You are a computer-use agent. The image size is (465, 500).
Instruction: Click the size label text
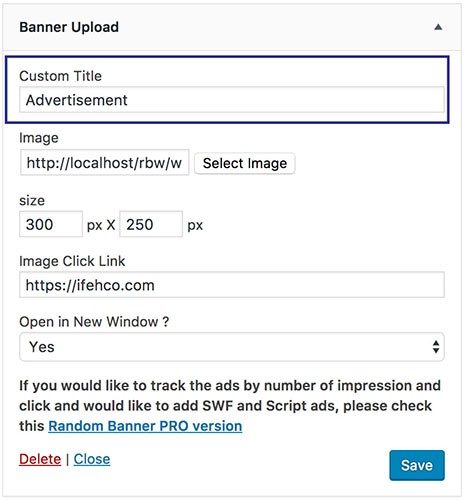click(32, 201)
